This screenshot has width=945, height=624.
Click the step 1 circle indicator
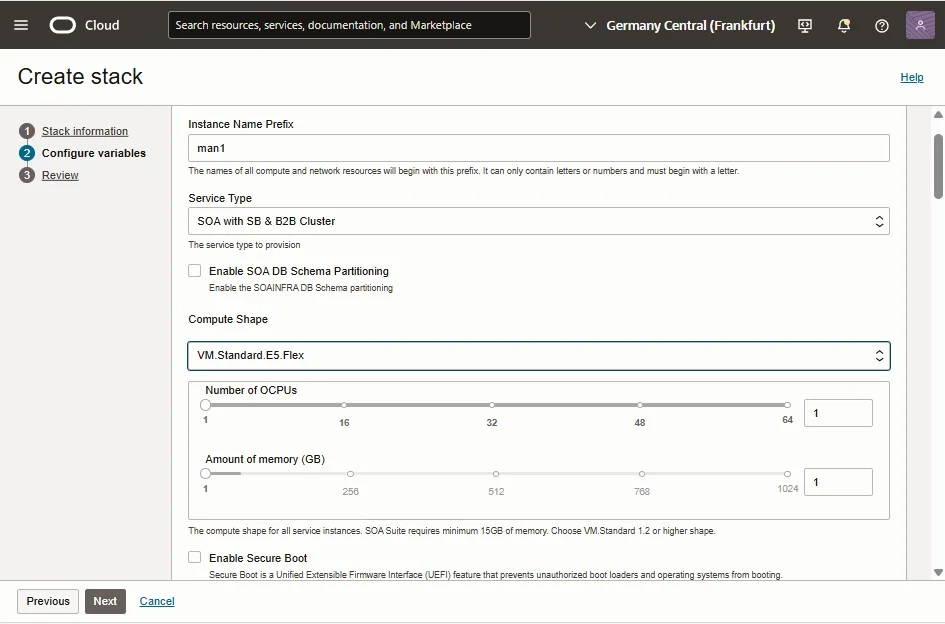click(x=27, y=131)
